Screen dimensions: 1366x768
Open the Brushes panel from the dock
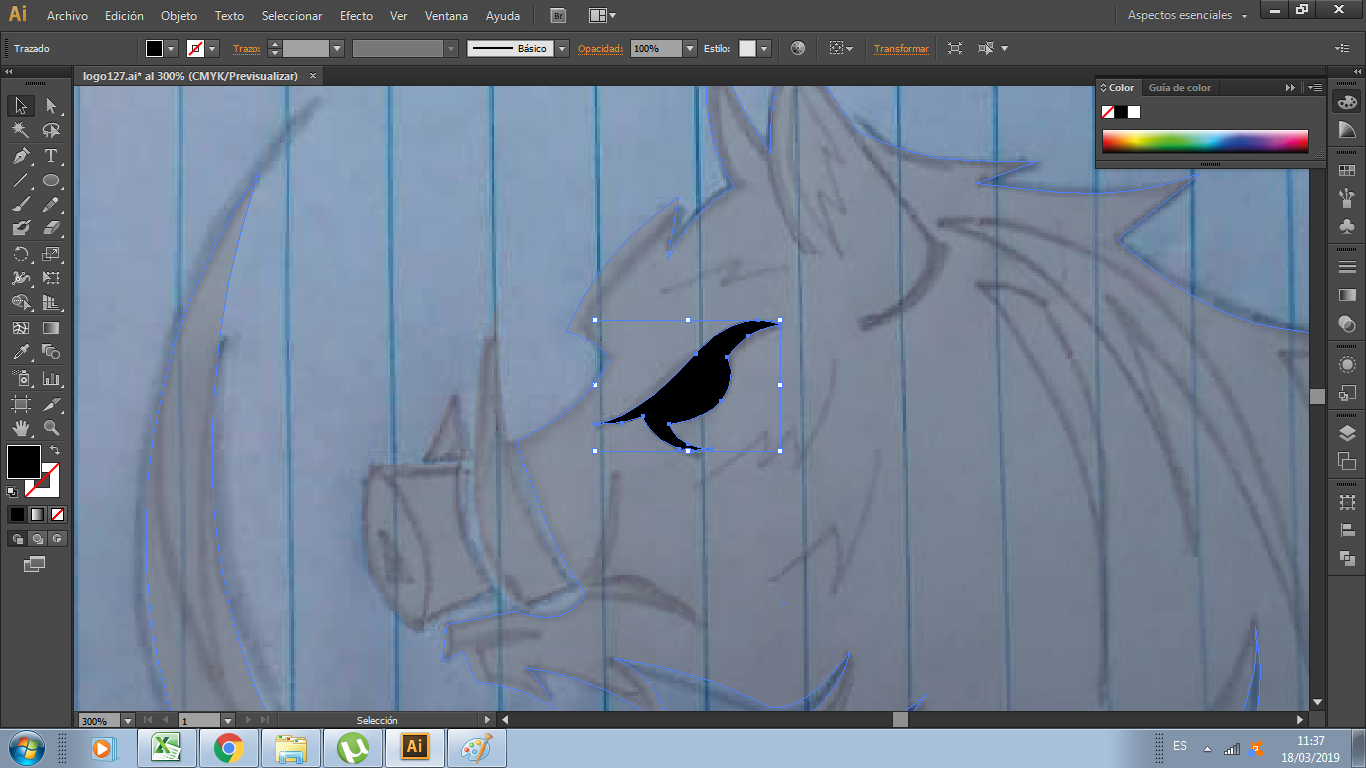point(1347,196)
